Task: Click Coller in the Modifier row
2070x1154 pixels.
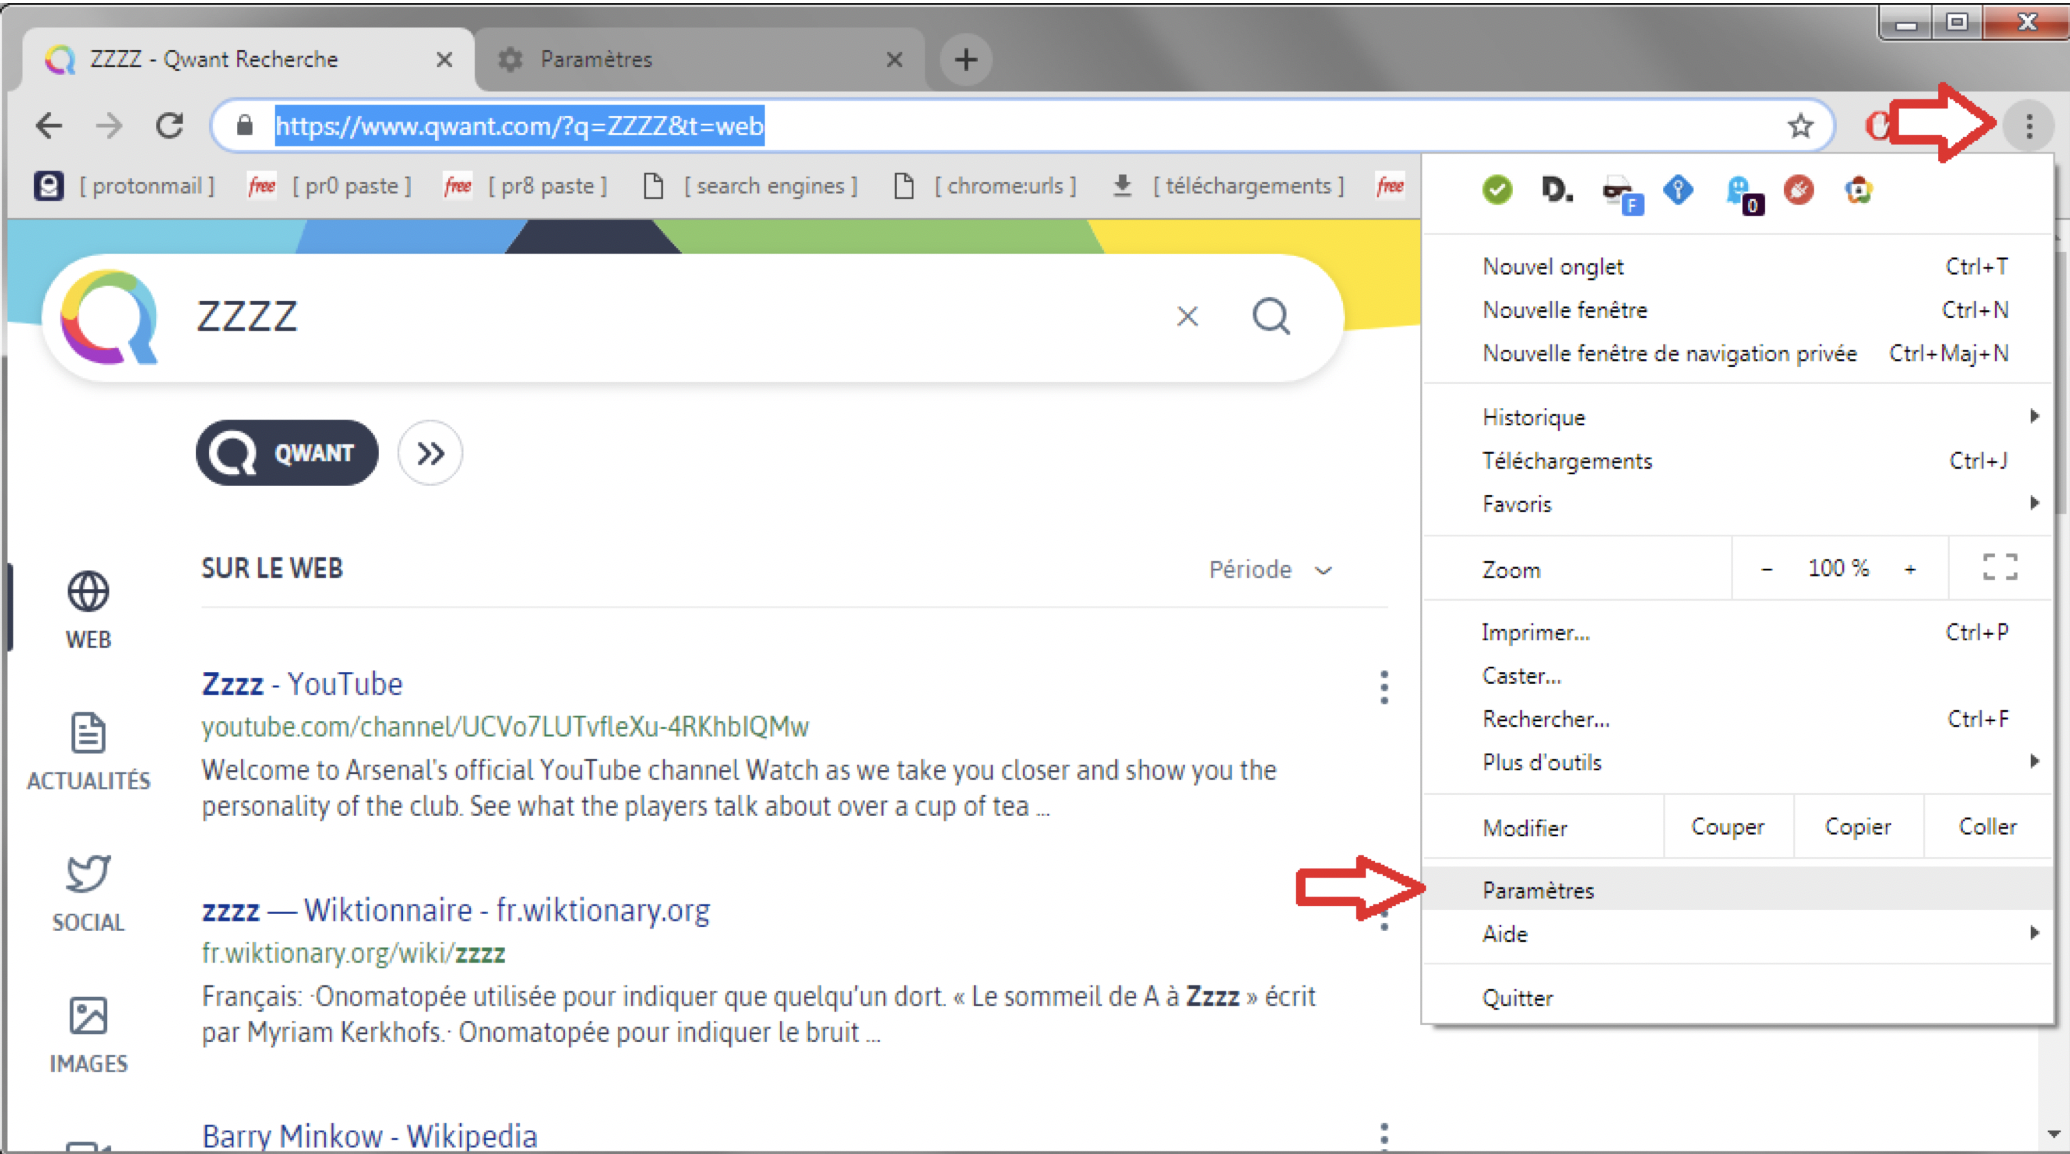Action: pyautogui.click(x=1988, y=827)
